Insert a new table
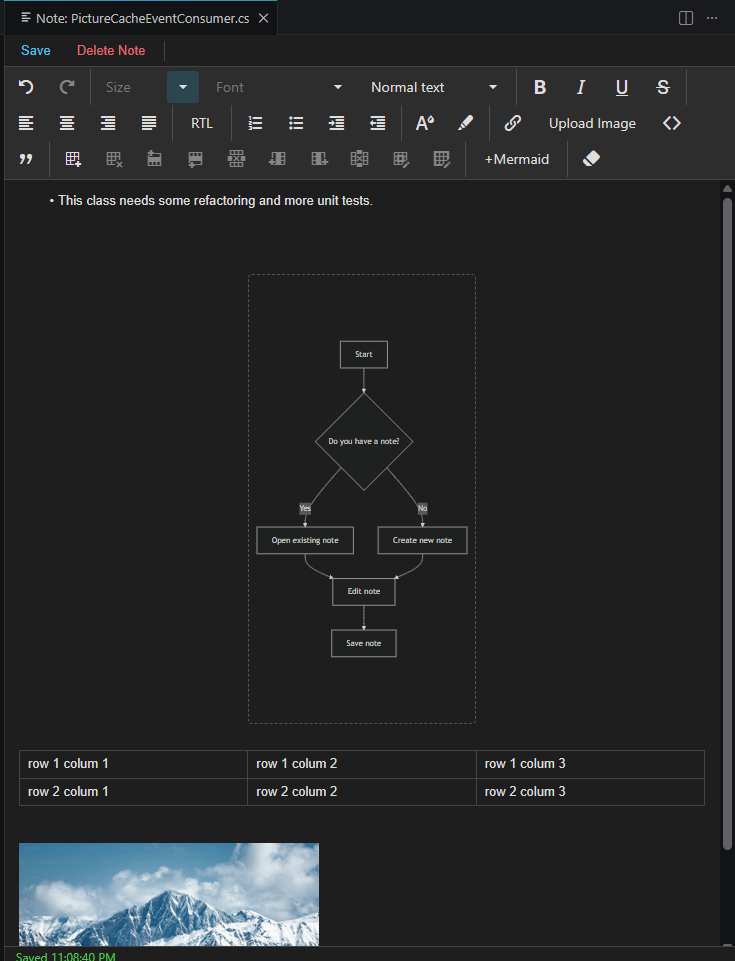The width and height of the screenshot is (735, 961). (x=73, y=159)
